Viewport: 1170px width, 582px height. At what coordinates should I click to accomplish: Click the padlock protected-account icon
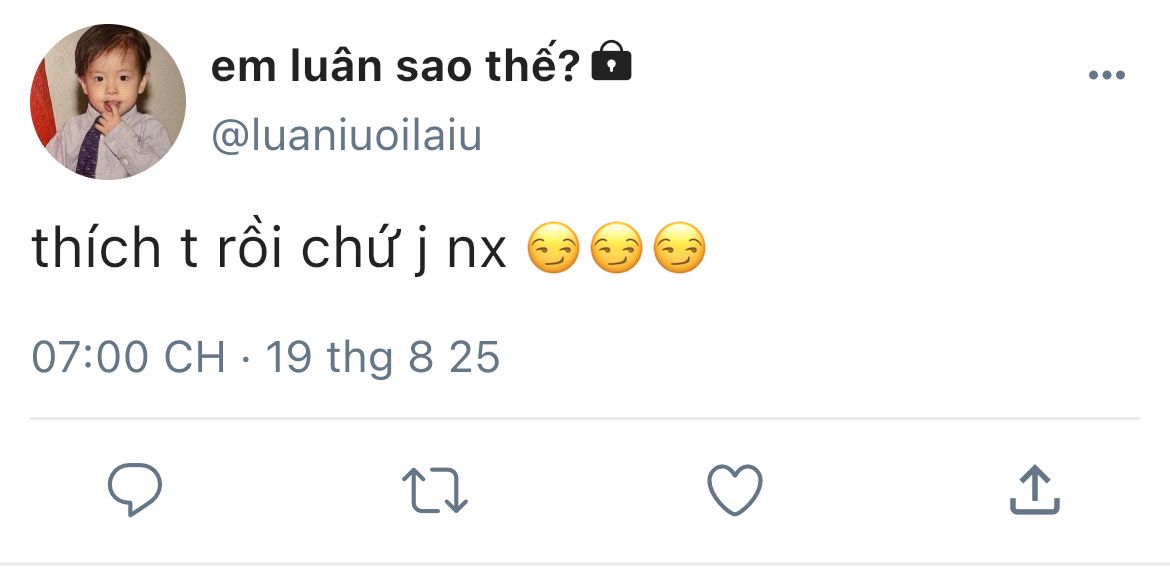click(x=611, y=62)
